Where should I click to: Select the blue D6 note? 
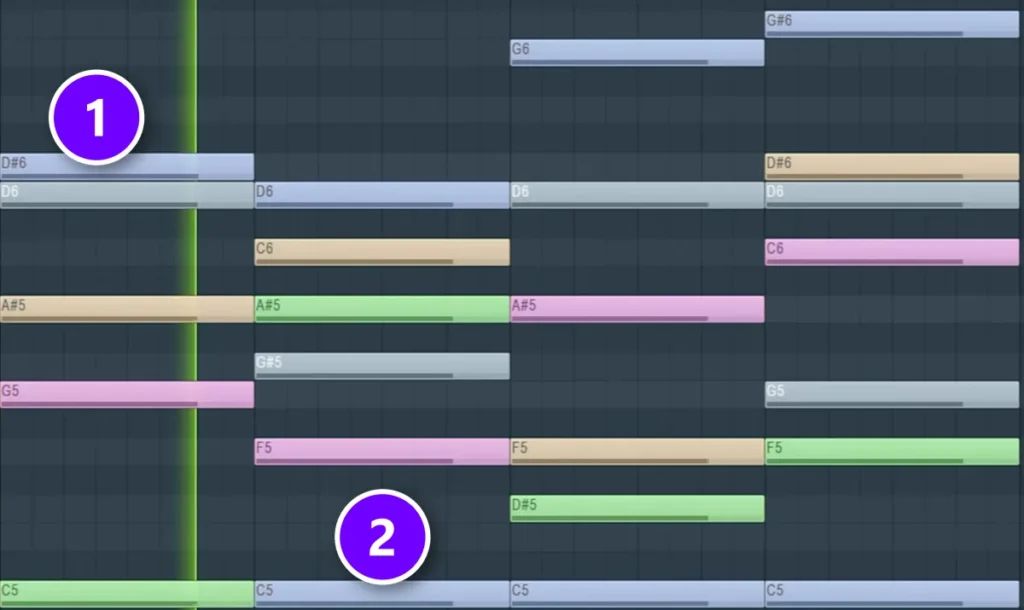pos(382,195)
